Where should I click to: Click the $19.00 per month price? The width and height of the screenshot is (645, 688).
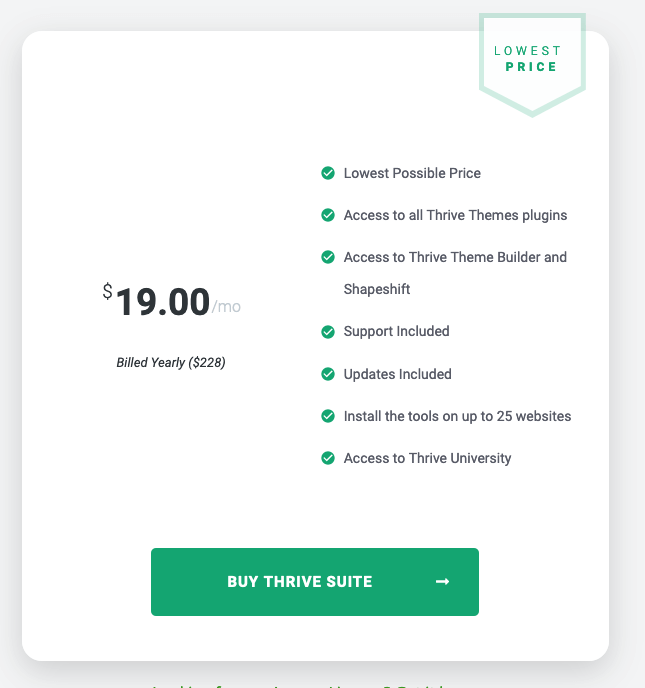click(x=172, y=301)
